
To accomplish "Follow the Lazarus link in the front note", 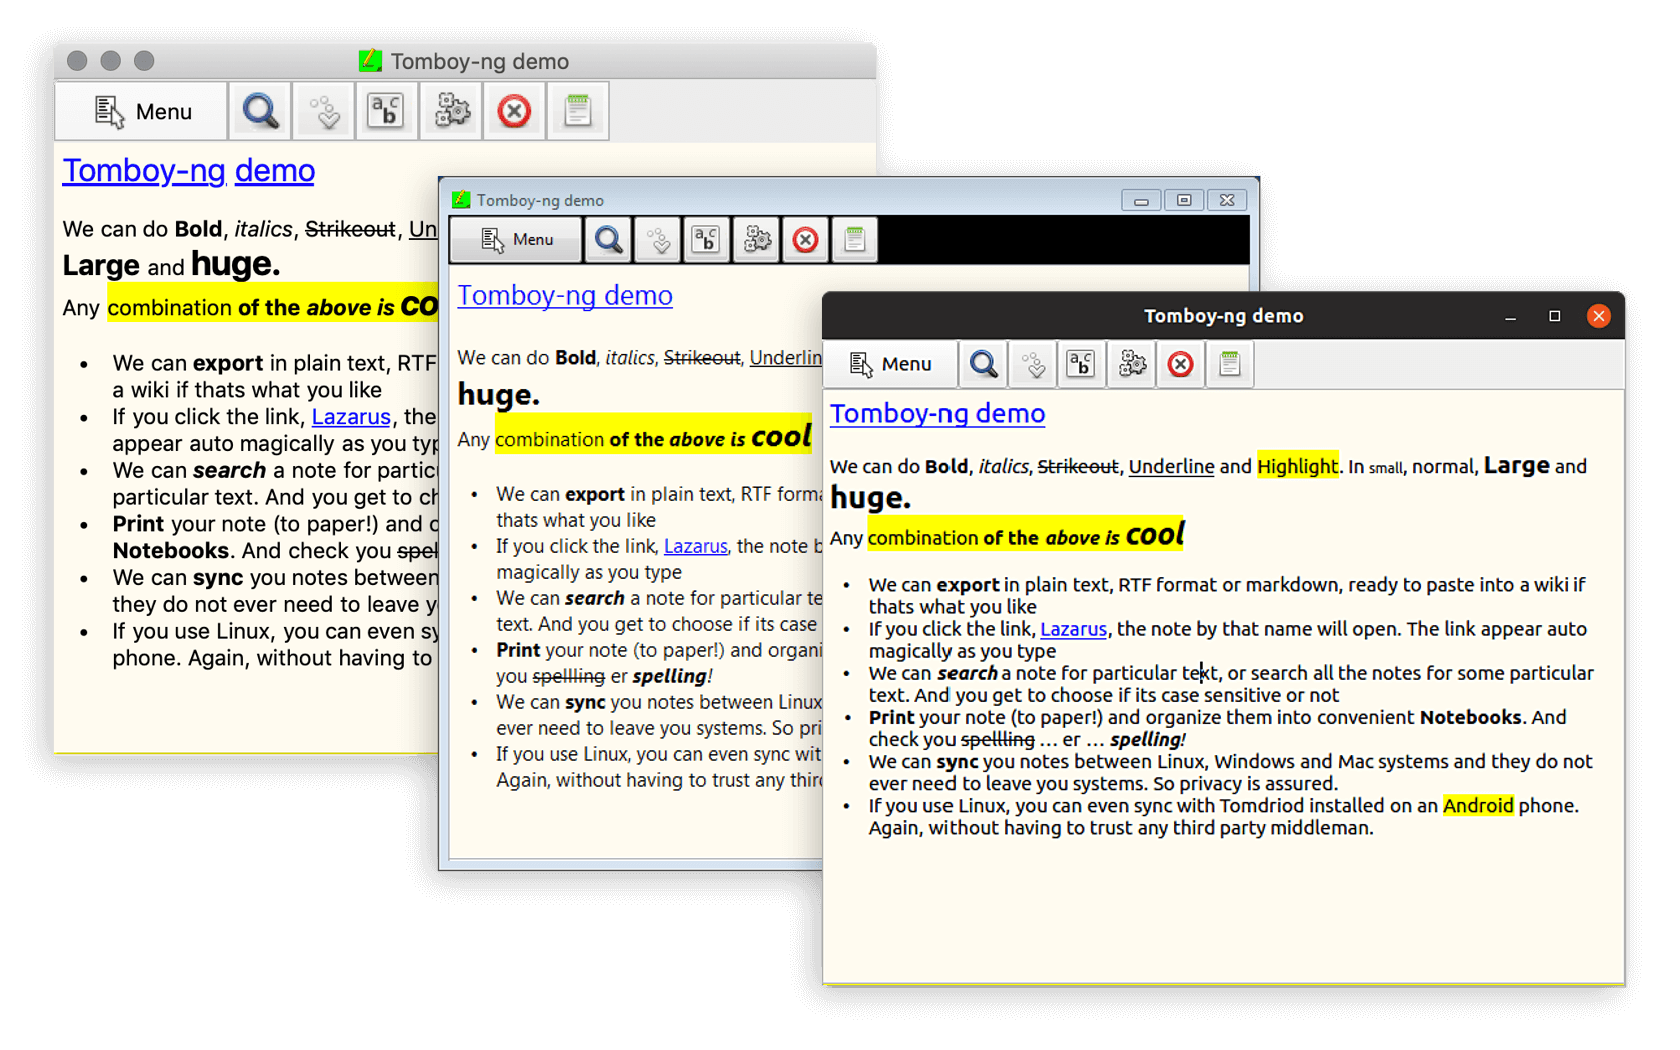I will 1072,629.
